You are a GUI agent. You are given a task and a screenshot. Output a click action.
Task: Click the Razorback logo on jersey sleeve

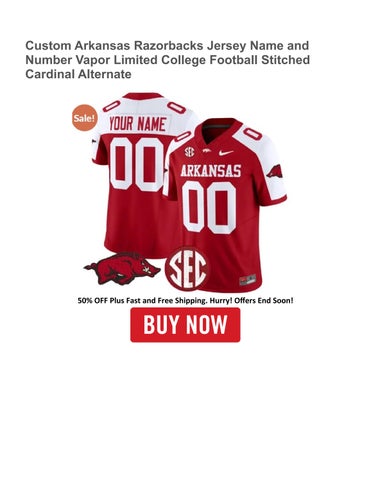point(275,172)
